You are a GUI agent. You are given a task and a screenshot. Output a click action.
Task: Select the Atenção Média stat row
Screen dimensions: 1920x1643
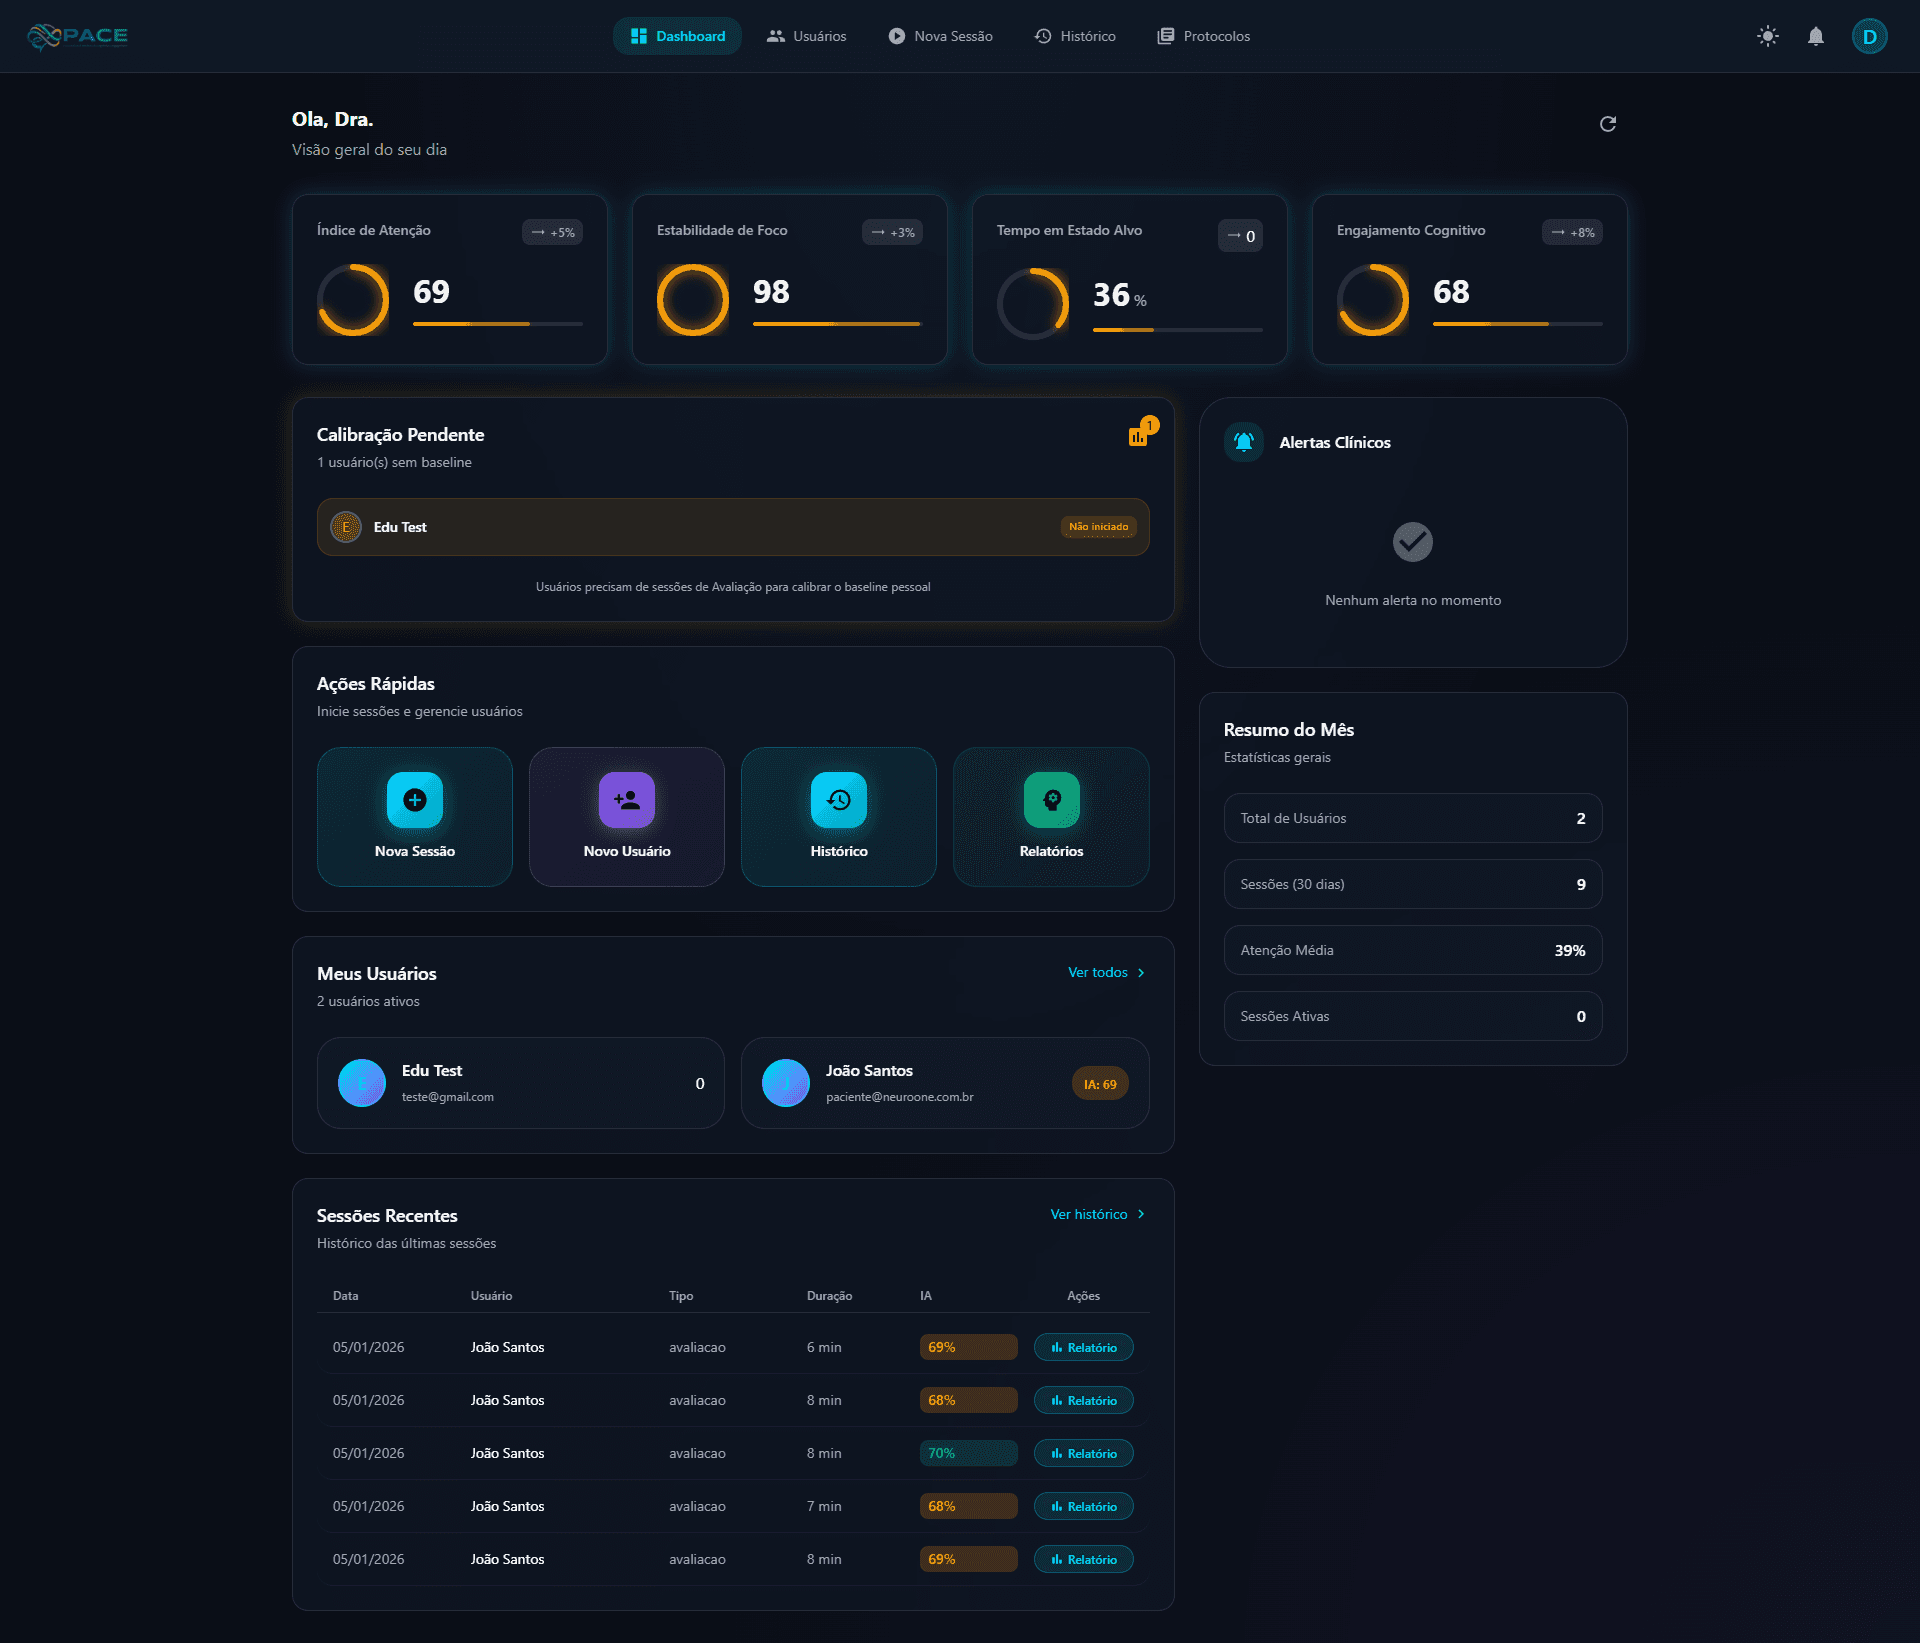click(x=1413, y=950)
